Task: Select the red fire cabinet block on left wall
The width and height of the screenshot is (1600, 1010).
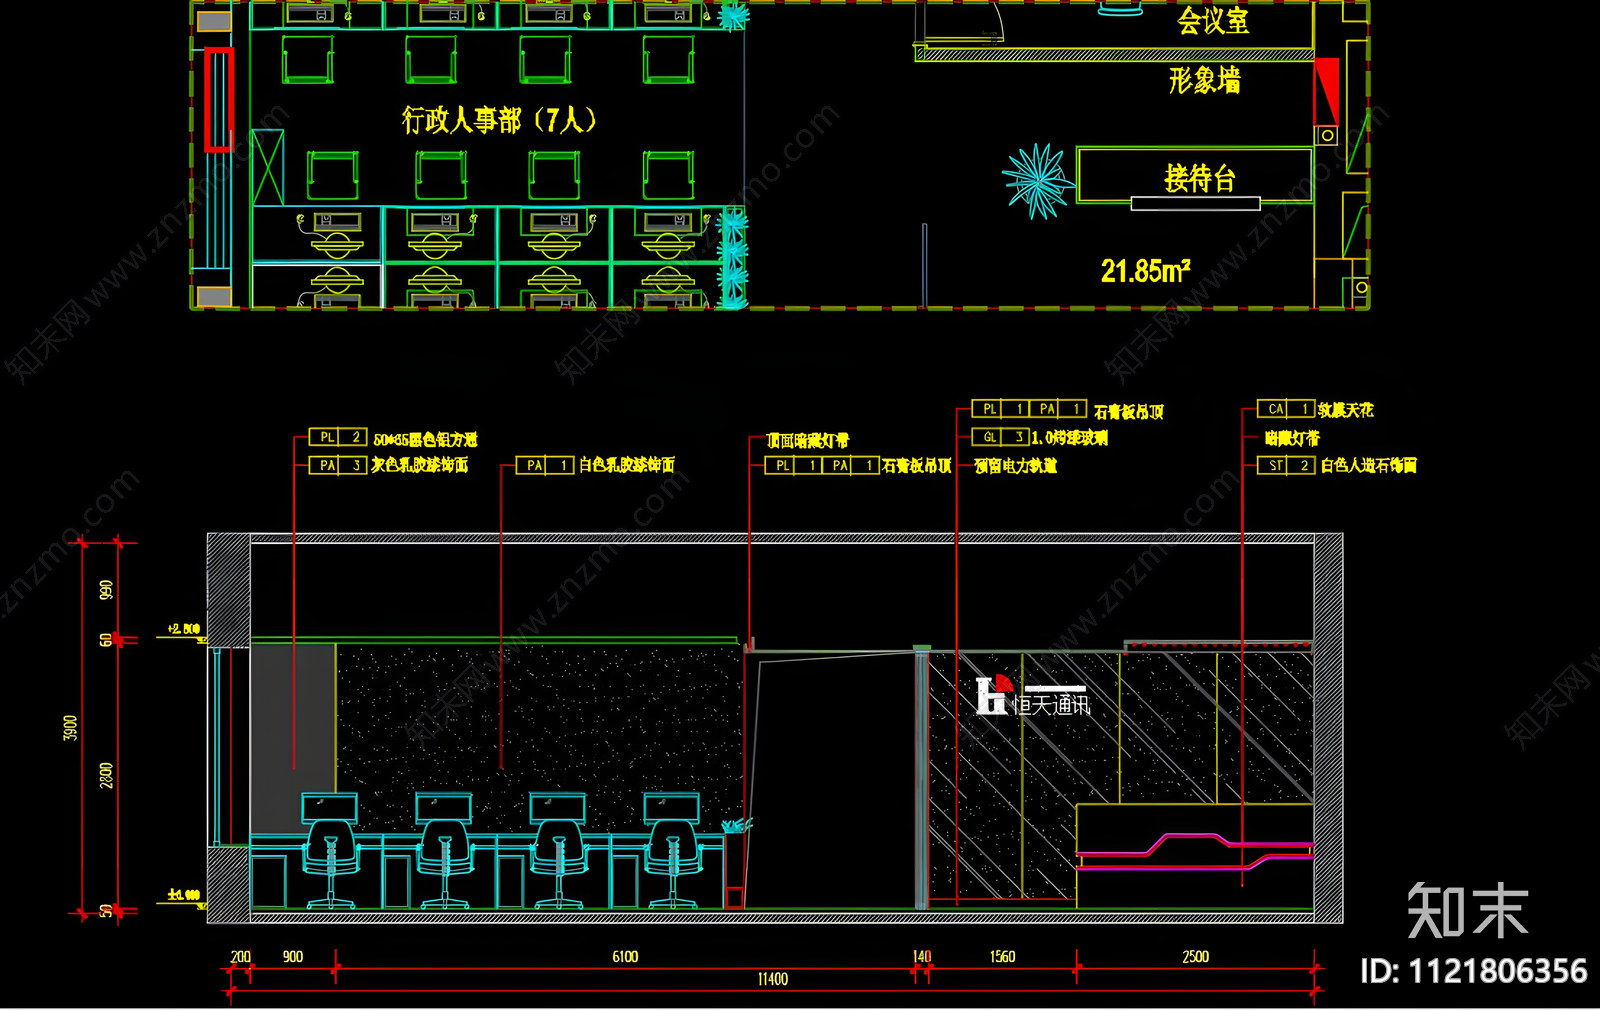Action: [x=219, y=100]
